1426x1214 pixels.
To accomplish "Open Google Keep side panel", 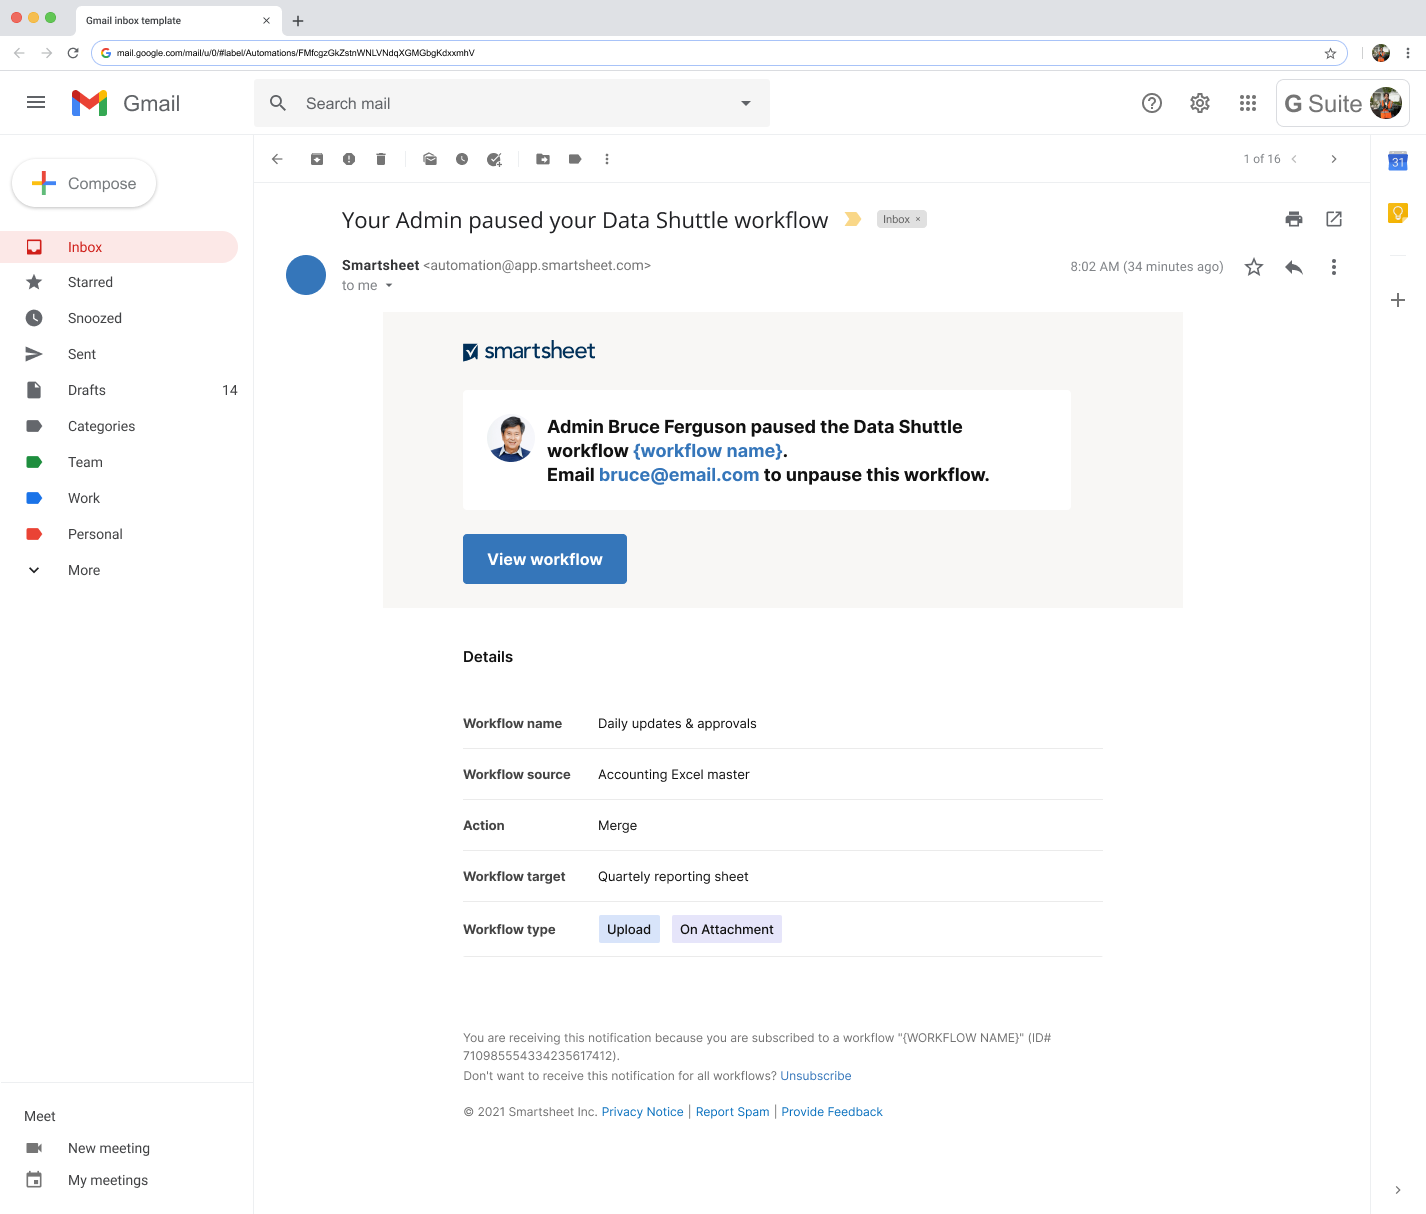I will (x=1398, y=212).
